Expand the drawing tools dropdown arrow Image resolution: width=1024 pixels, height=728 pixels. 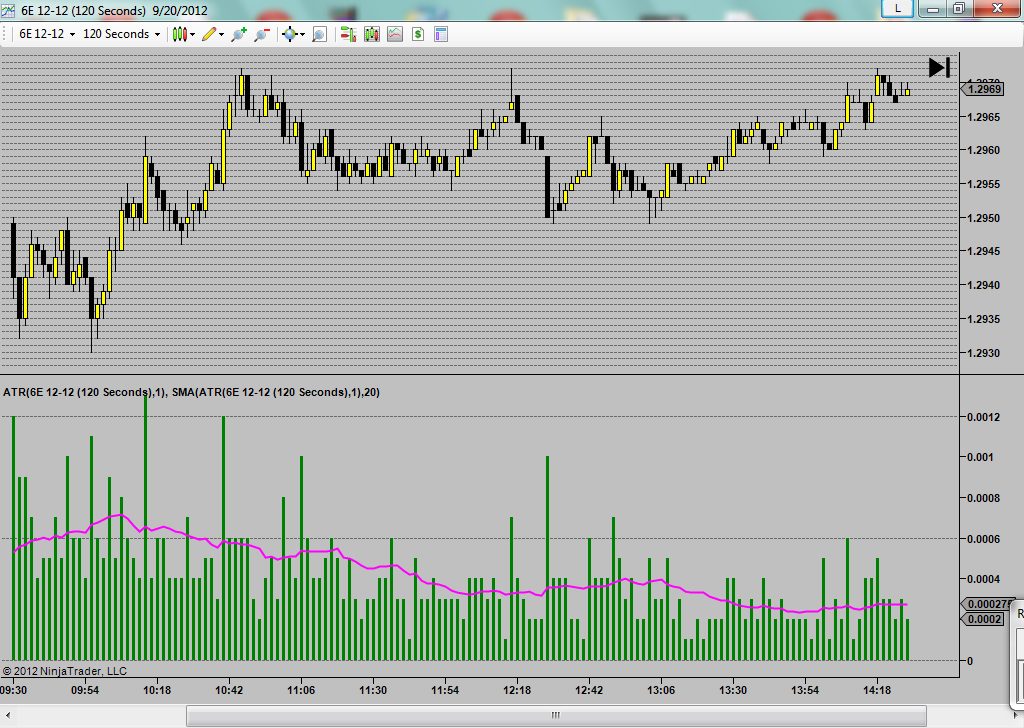[x=222, y=35]
